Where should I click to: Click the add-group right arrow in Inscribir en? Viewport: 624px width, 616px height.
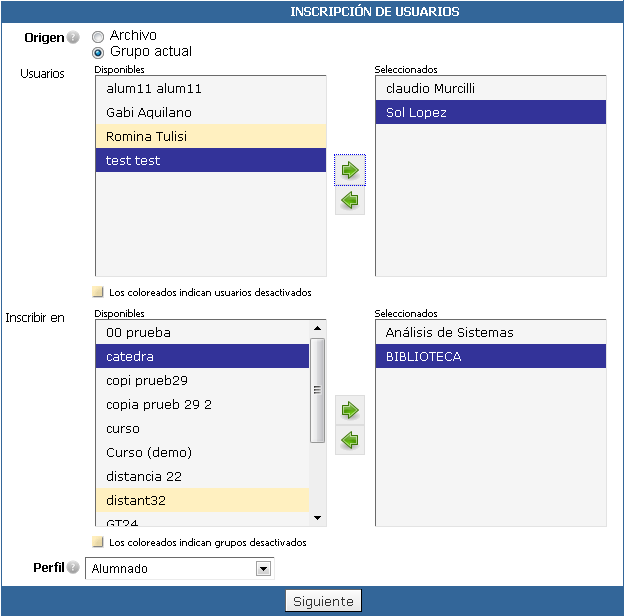coord(350,410)
